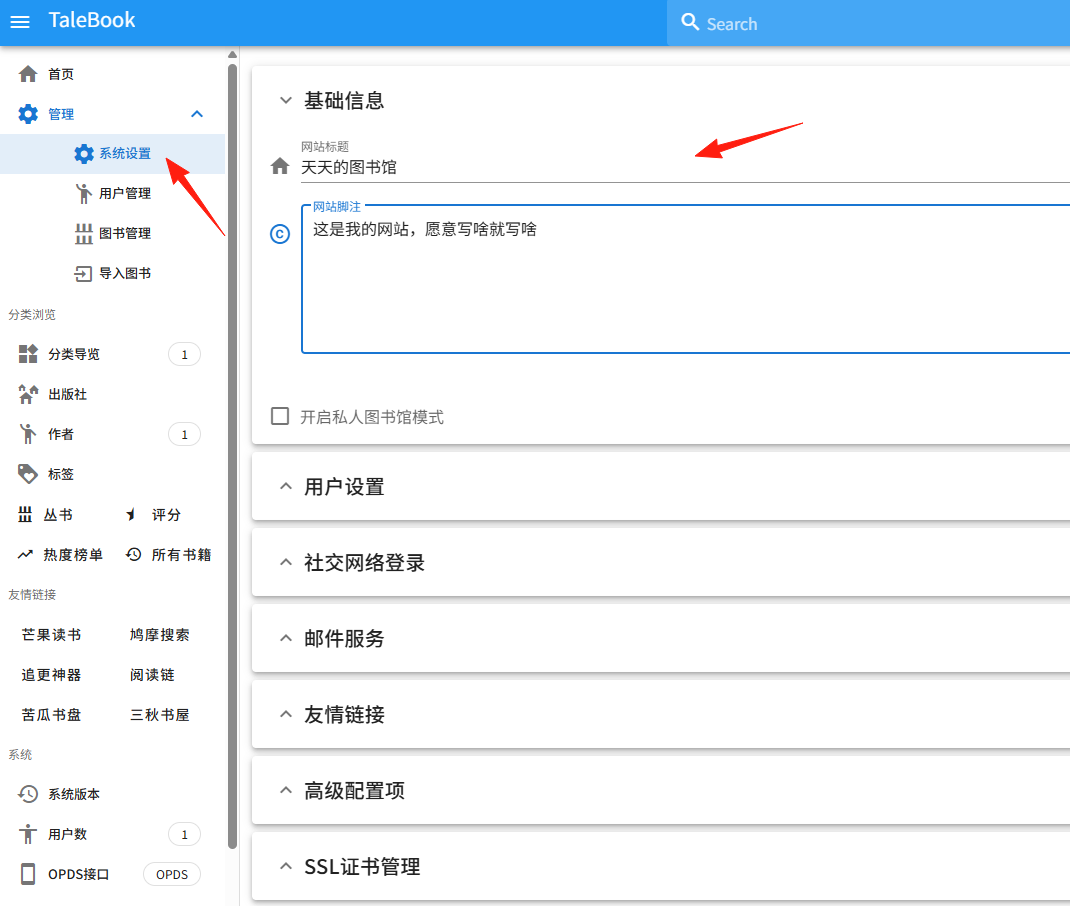This screenshot has width=1070, height=906.
Task: Open 标签 in the sidebar
Action: [61, 474]
